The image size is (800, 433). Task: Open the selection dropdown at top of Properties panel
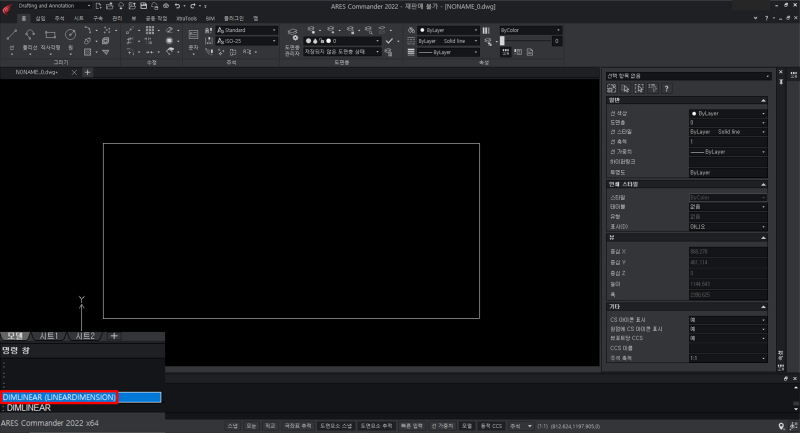tap(688, 76)
